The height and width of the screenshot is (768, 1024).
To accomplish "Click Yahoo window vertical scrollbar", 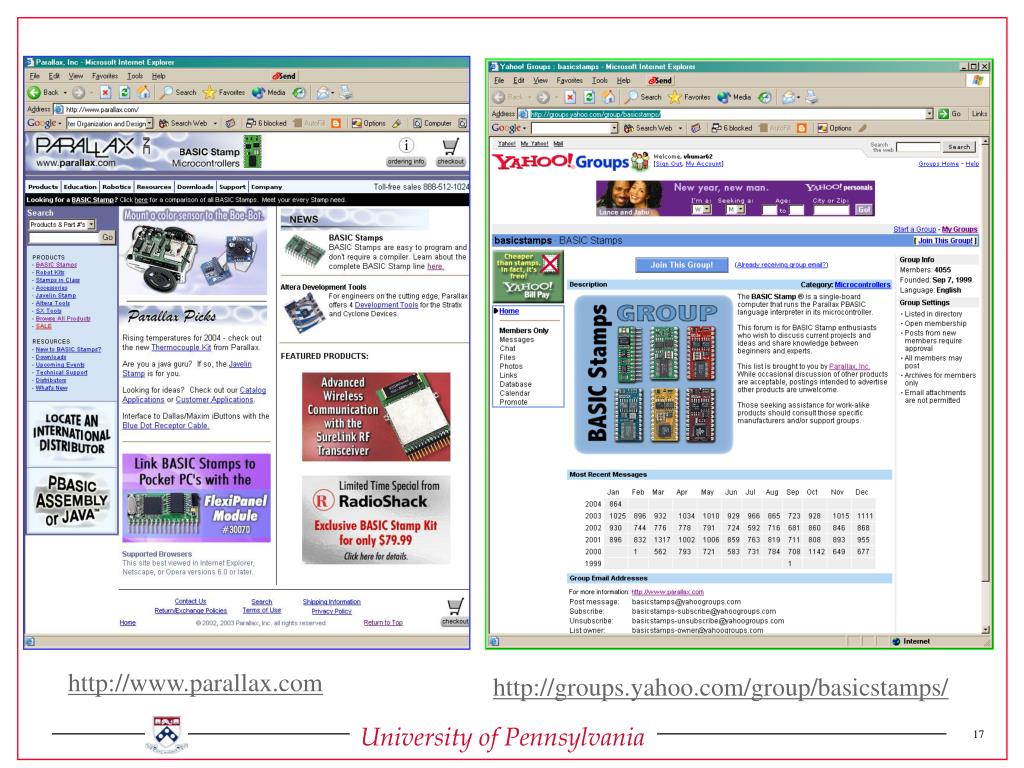I will point(985,385).
